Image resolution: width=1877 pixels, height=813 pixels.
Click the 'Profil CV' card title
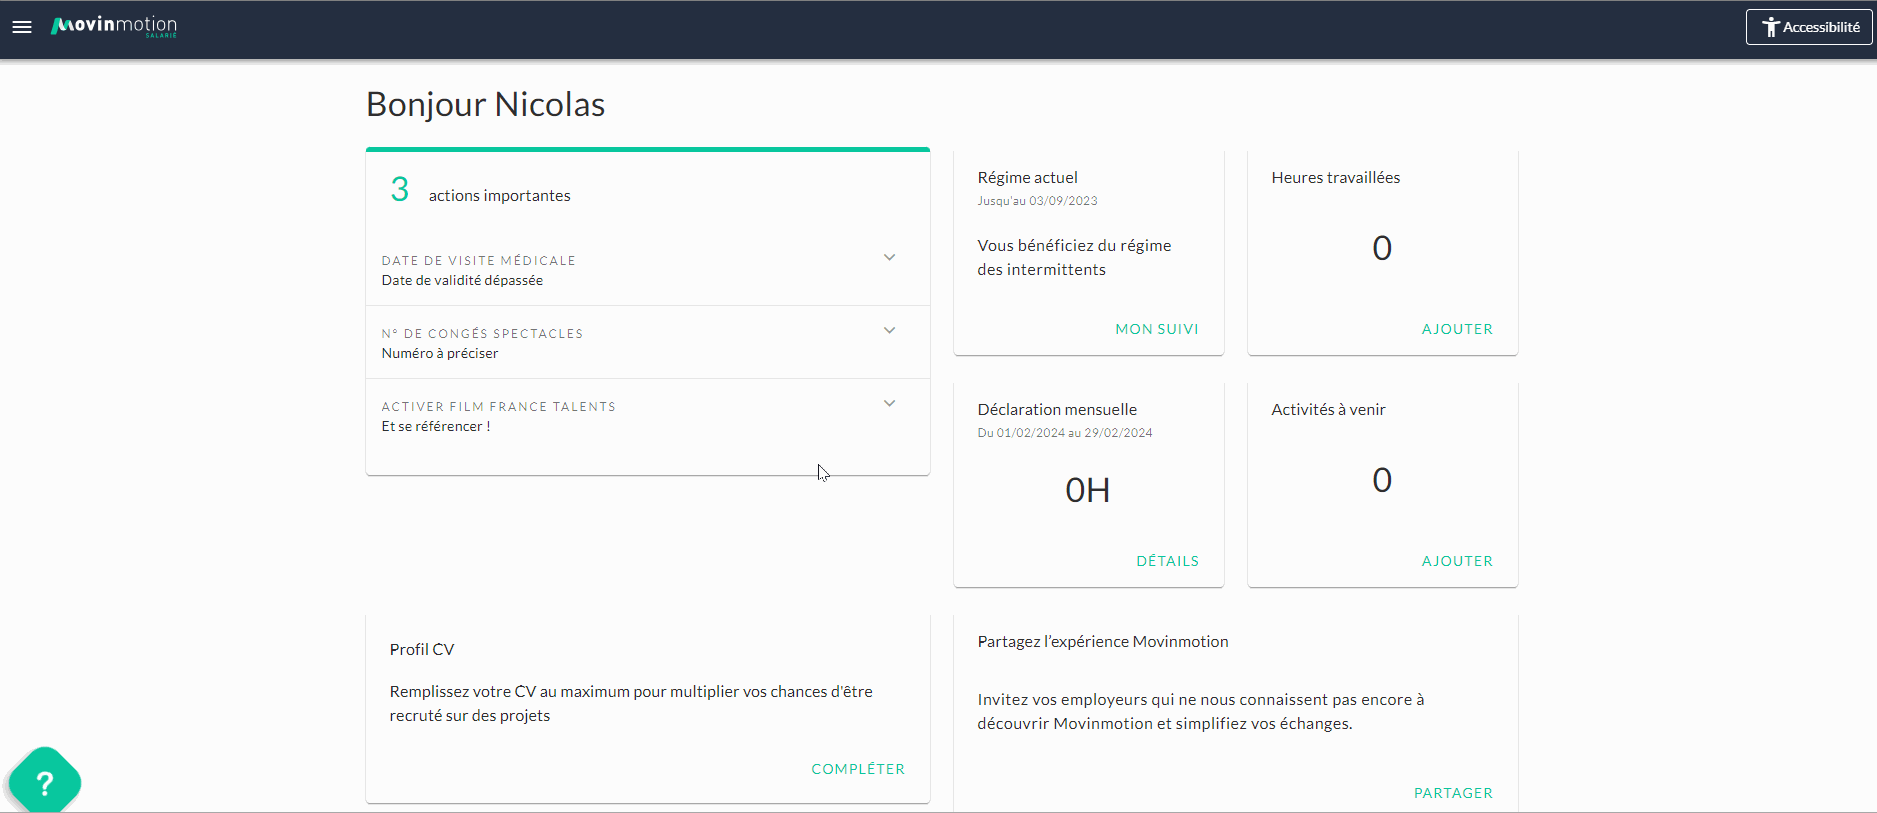click(422, 649)
